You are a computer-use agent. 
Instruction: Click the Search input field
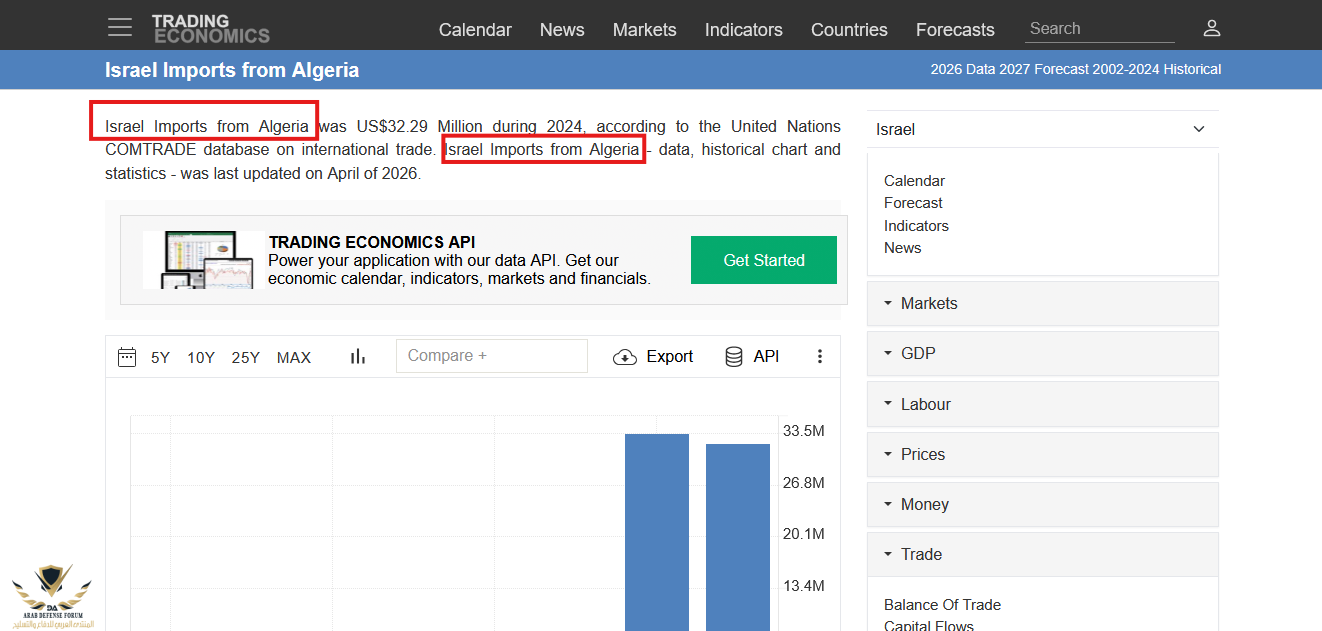1100,29
